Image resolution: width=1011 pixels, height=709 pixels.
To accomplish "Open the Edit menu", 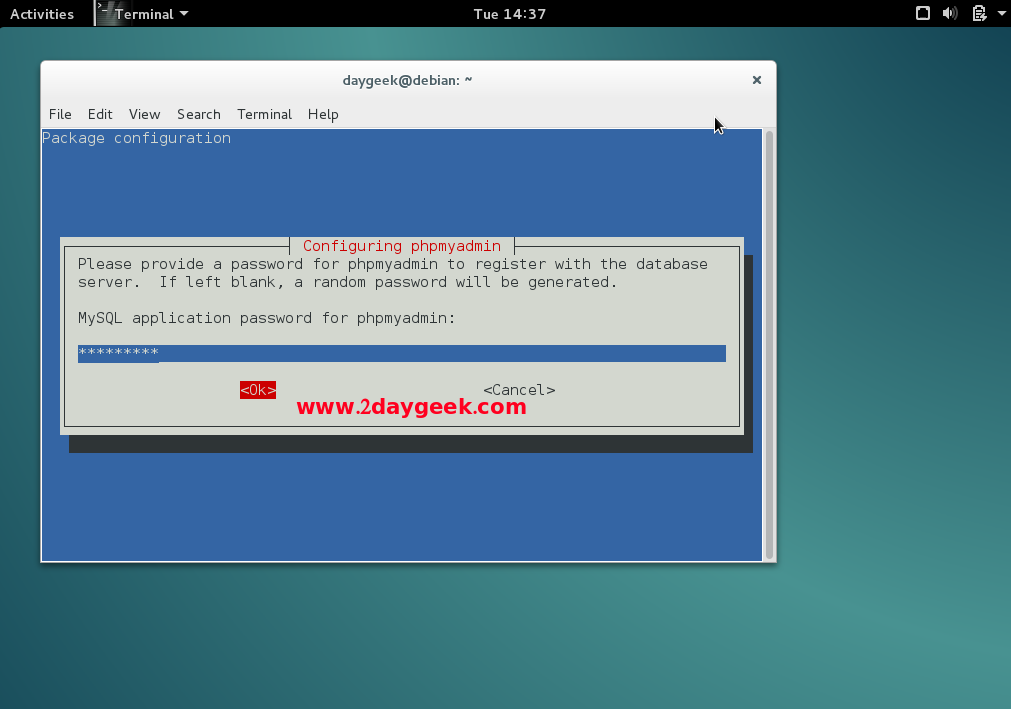I will (x=100, y=114).
